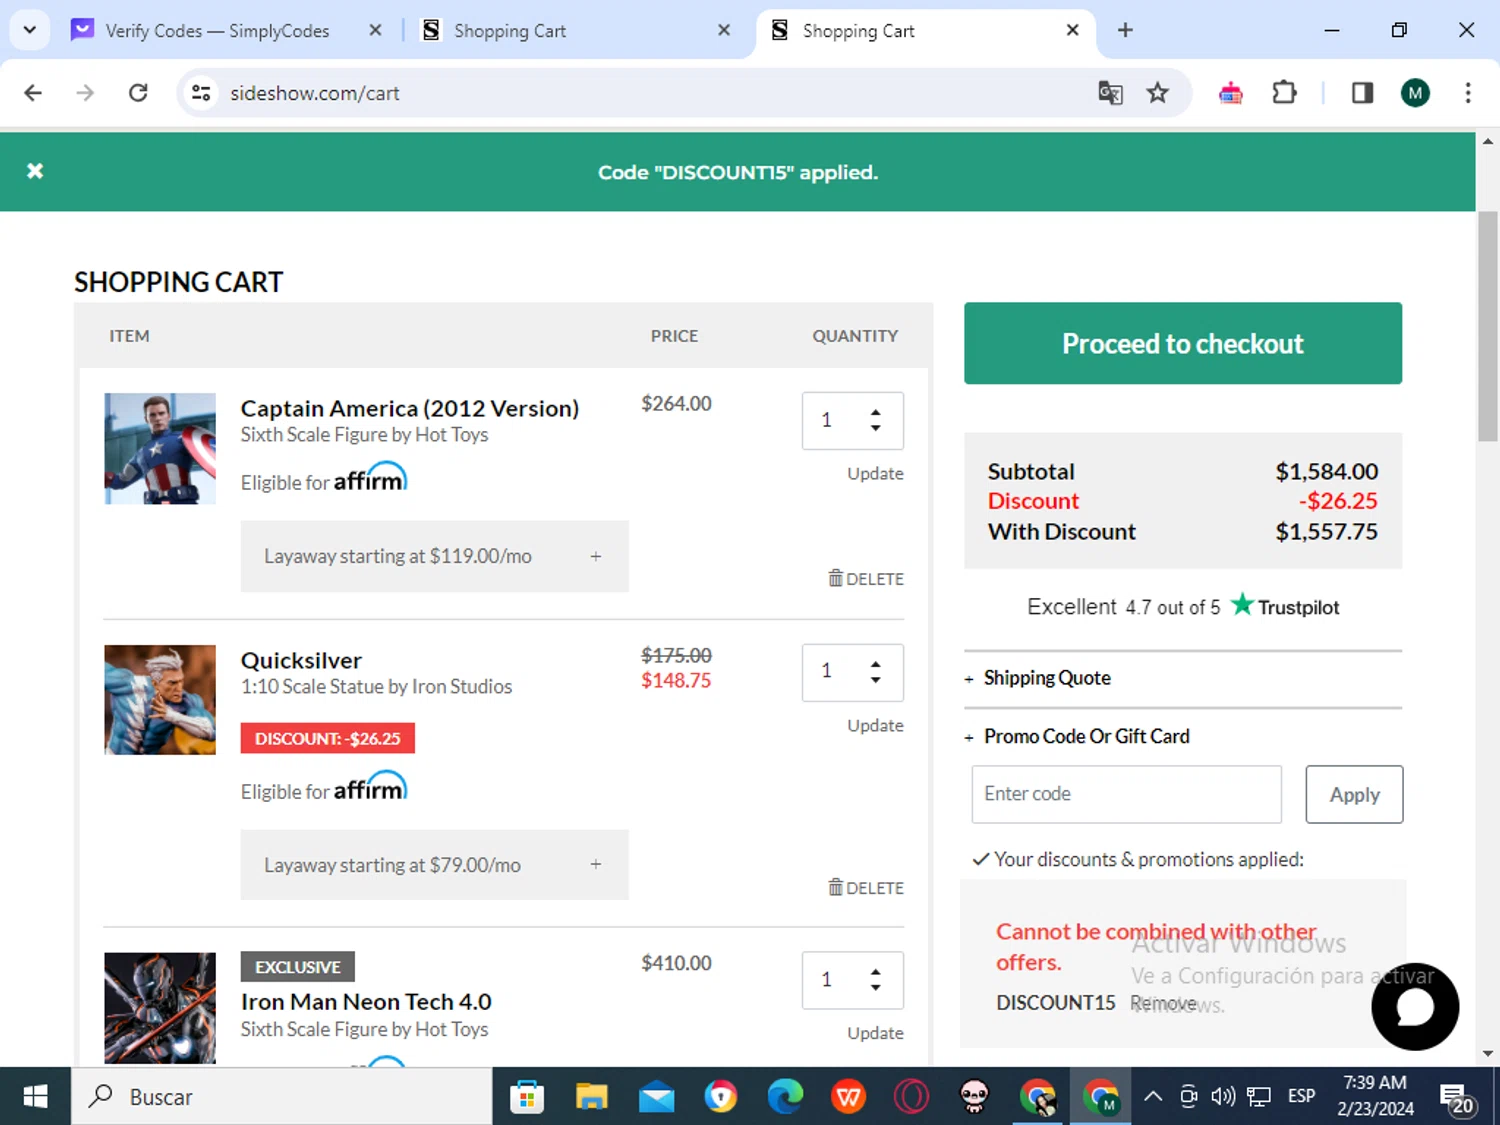Open Microsoft Store from the taskbar
Viewport: 1500px width, 1125px height.
(x=527, y=1097)
